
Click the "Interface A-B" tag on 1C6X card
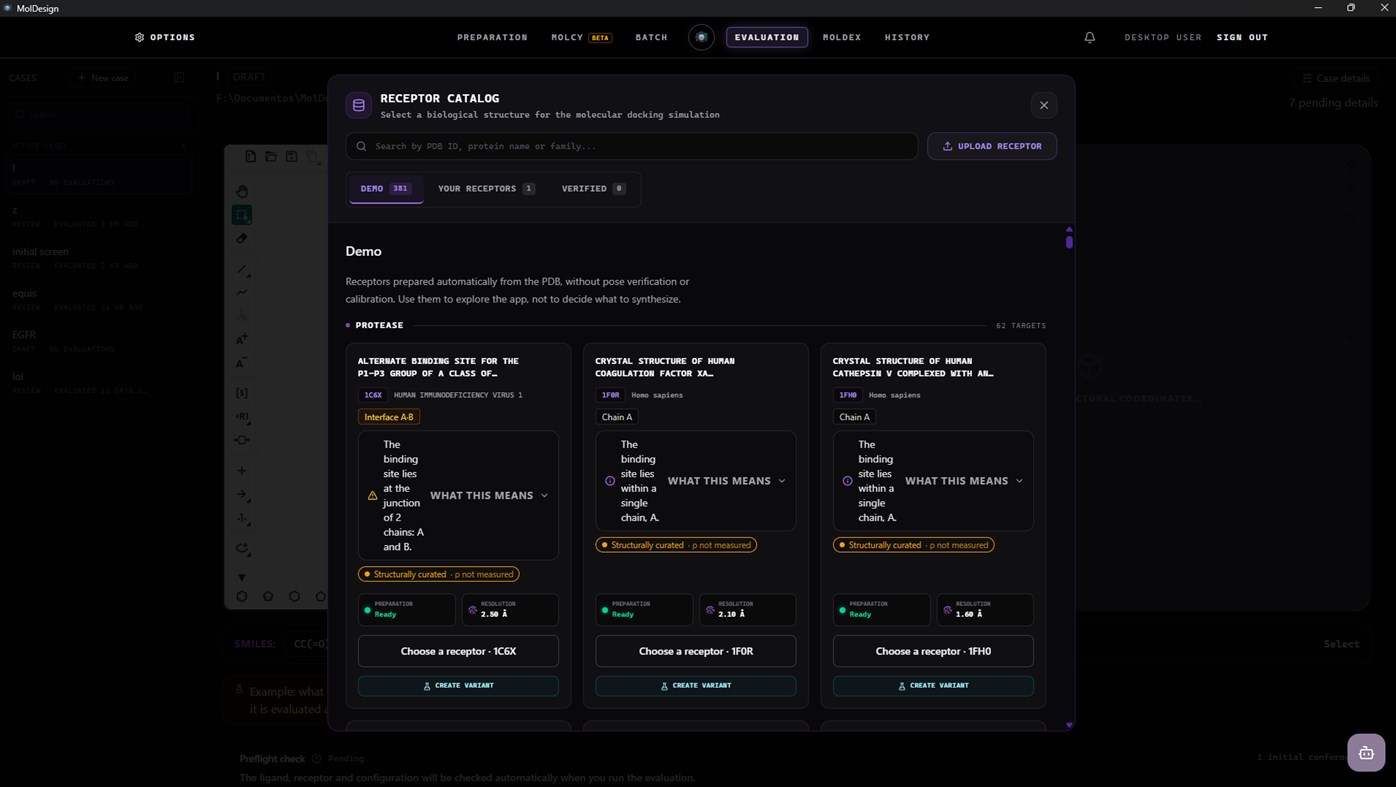389,417
